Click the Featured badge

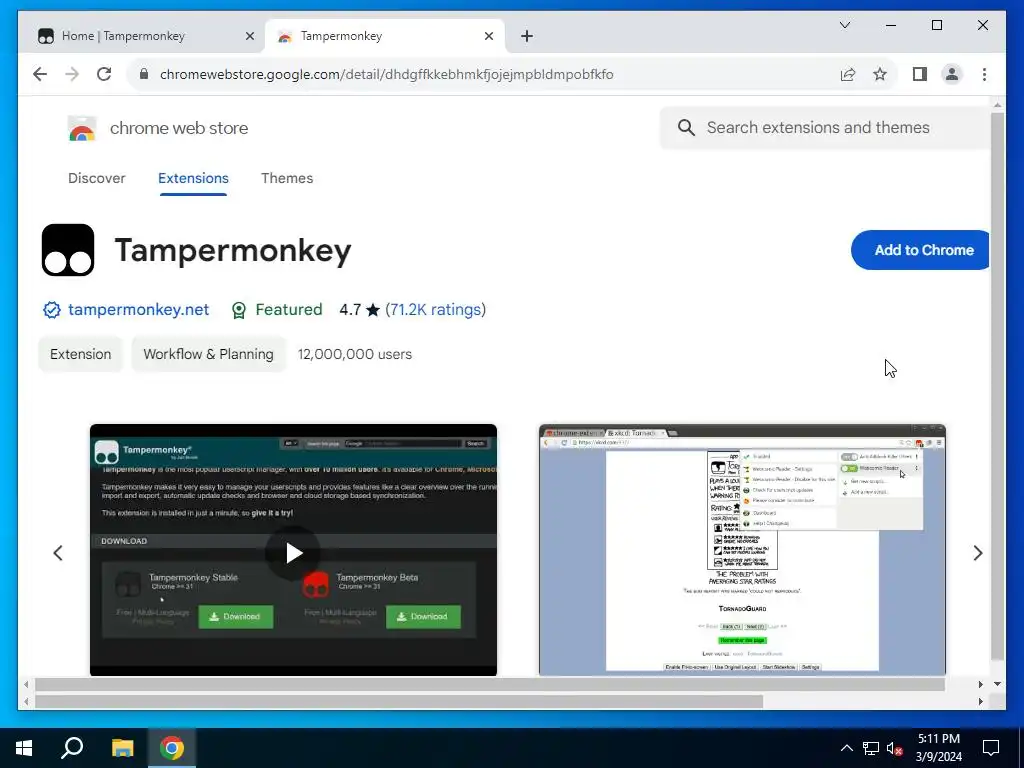[x=277, y=310]
